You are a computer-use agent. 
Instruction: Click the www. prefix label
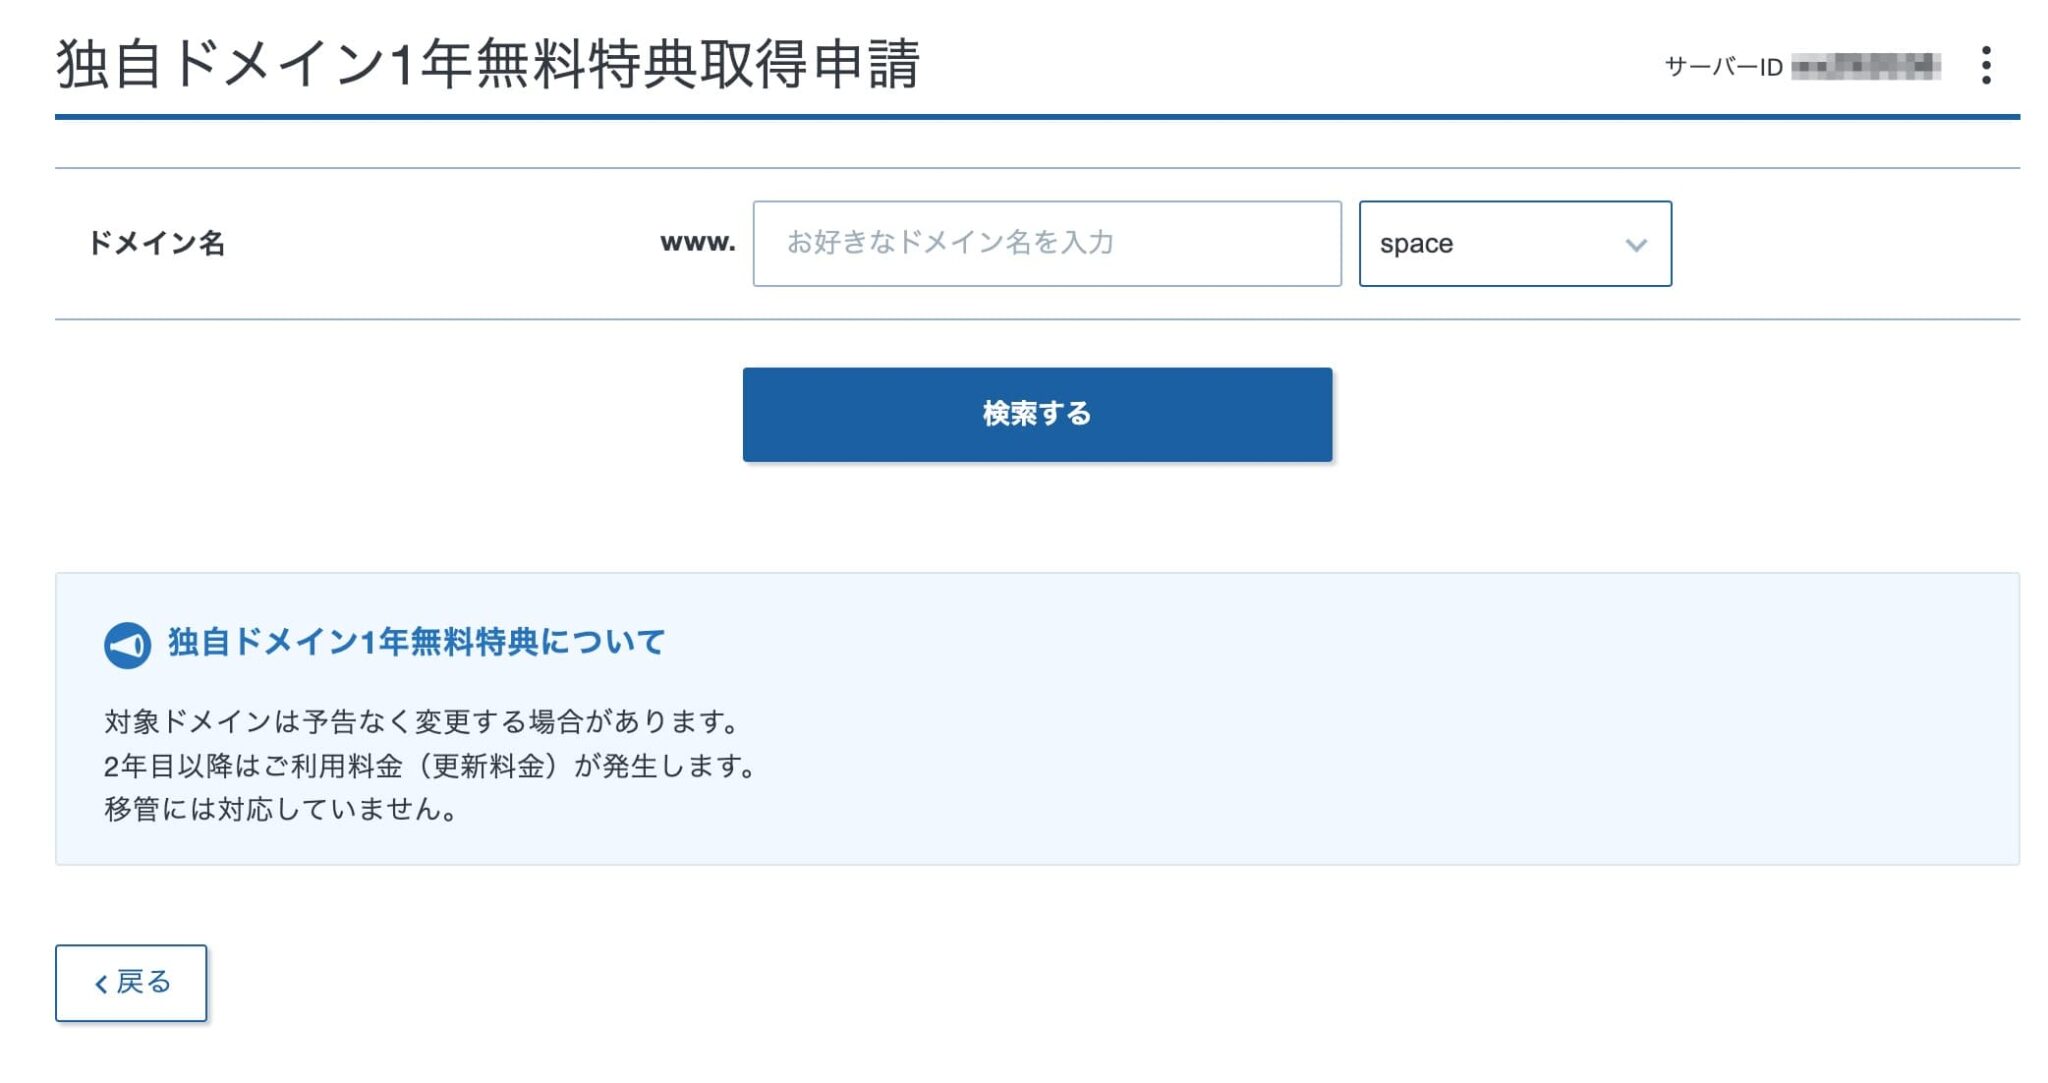[x=697, y=240]
